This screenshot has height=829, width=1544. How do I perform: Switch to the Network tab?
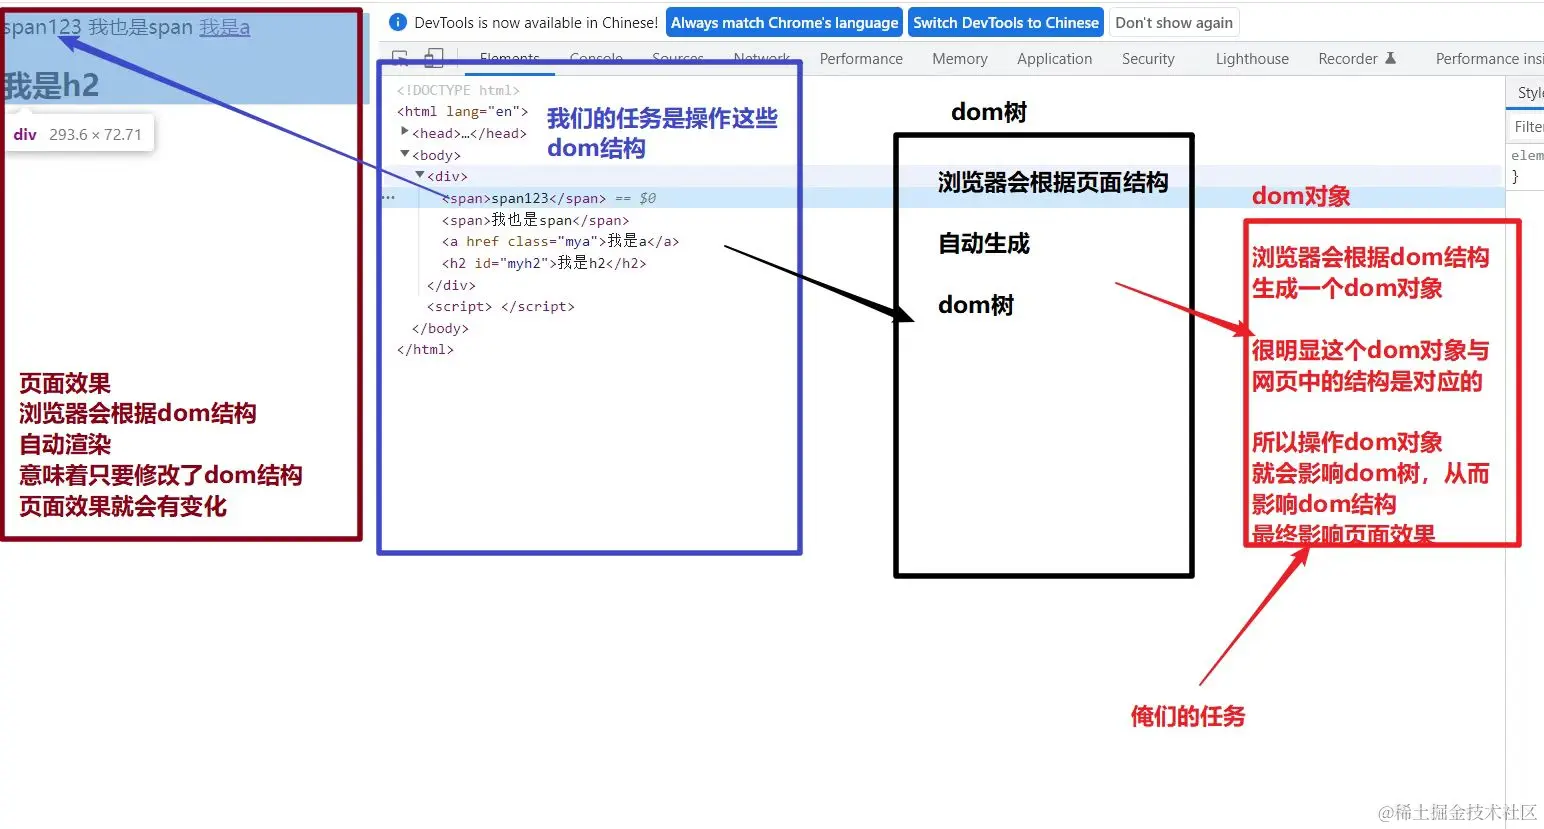(762, 58)
